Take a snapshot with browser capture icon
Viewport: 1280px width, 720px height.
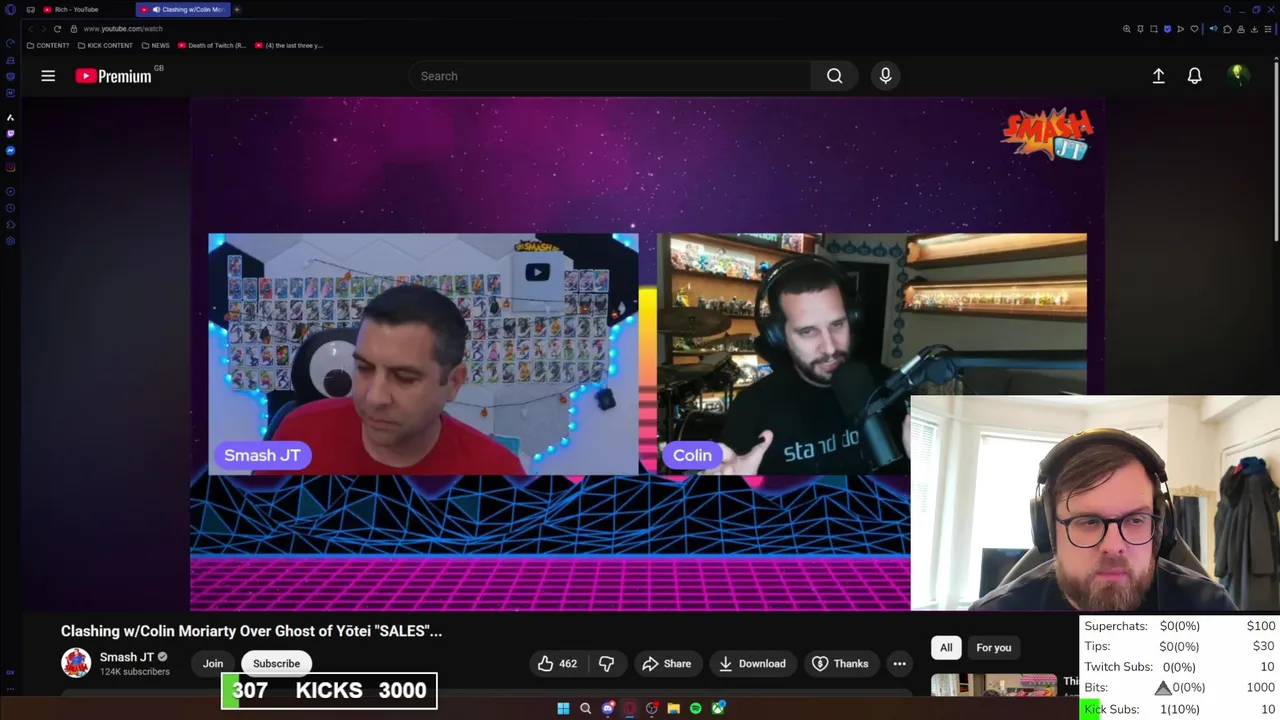pyautogui.click(x=1154, y=29)
